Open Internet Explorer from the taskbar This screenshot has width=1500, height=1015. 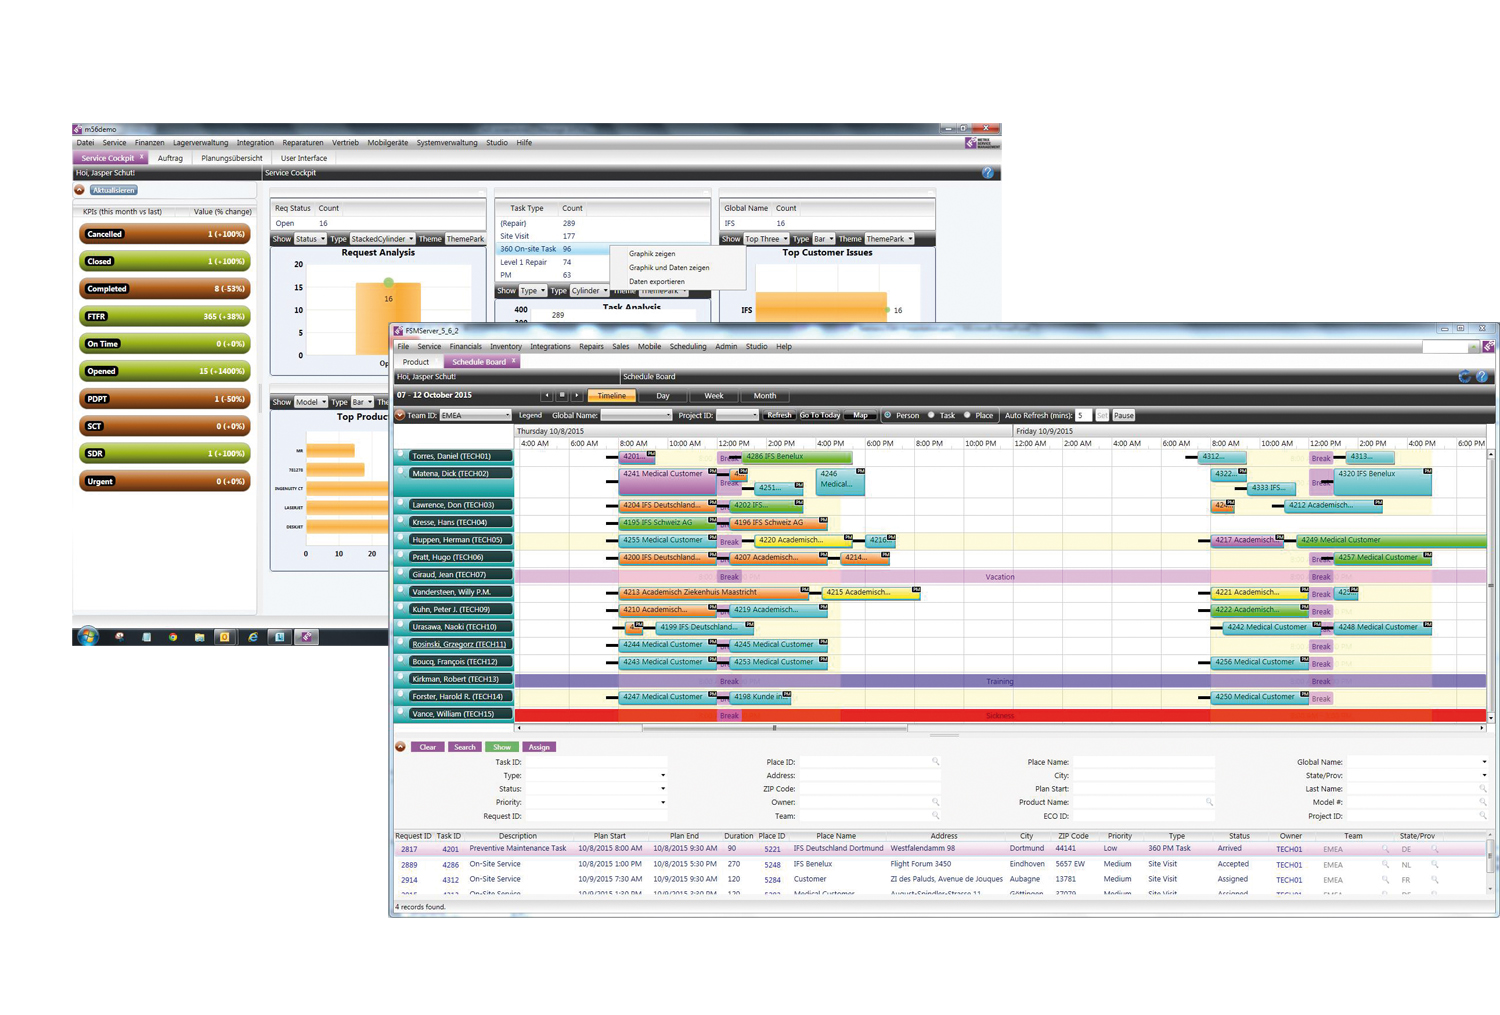pos(252,637)
